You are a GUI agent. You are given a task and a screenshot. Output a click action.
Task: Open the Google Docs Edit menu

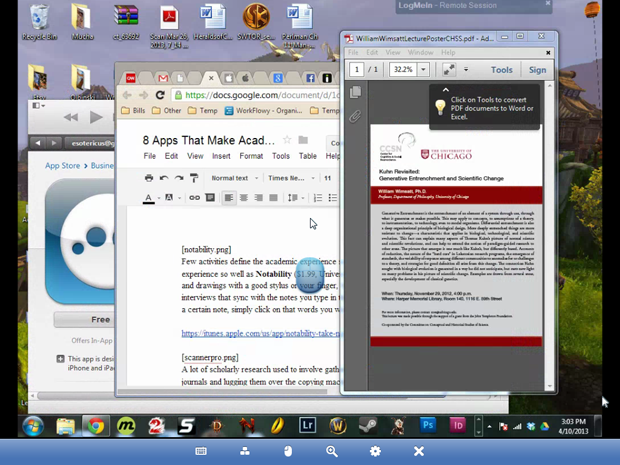[171, 156]
